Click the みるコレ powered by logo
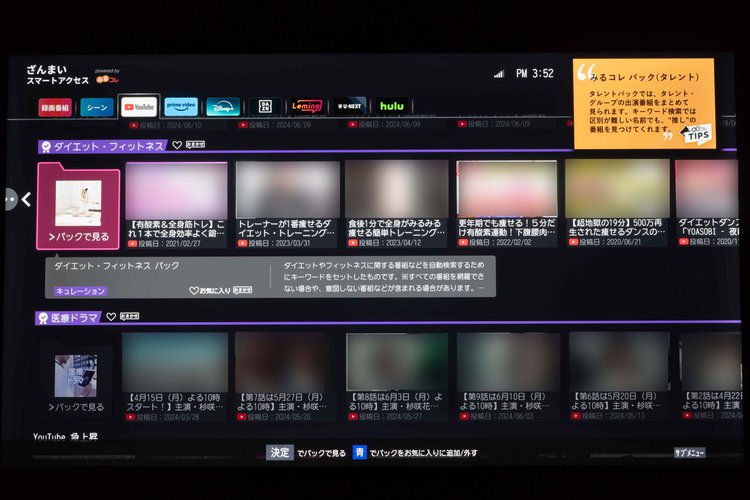 point(107,76)
